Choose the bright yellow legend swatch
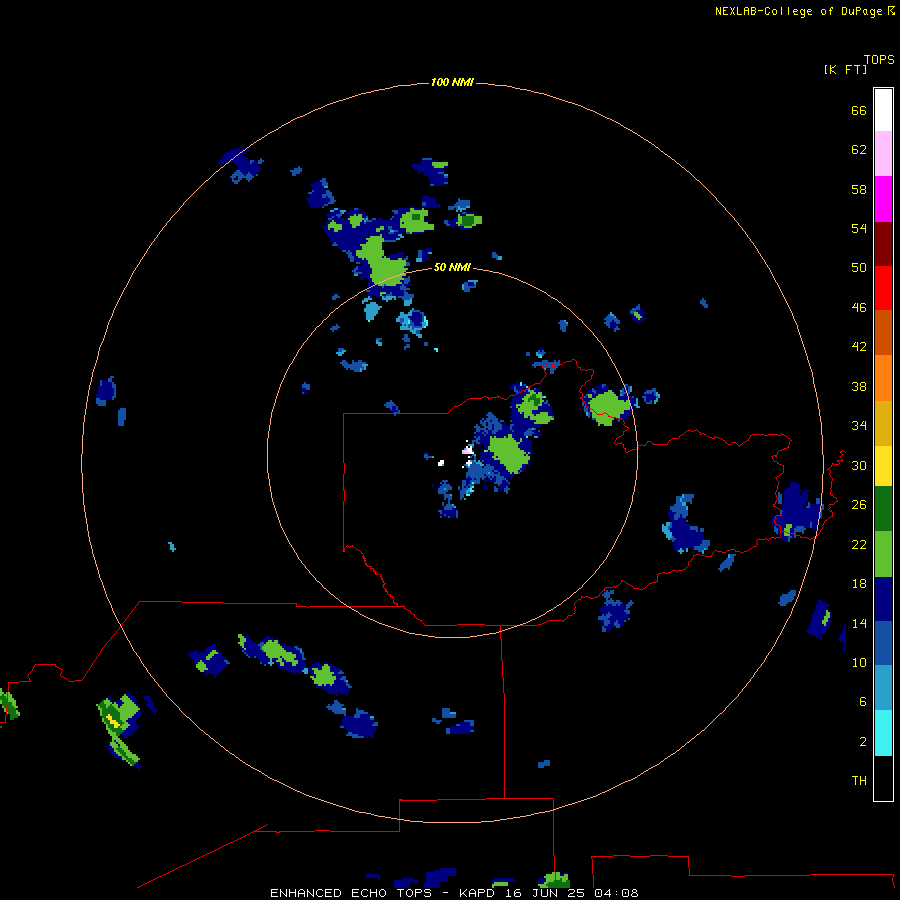Screen dimensions: 900x900 (x=883, y=465)
